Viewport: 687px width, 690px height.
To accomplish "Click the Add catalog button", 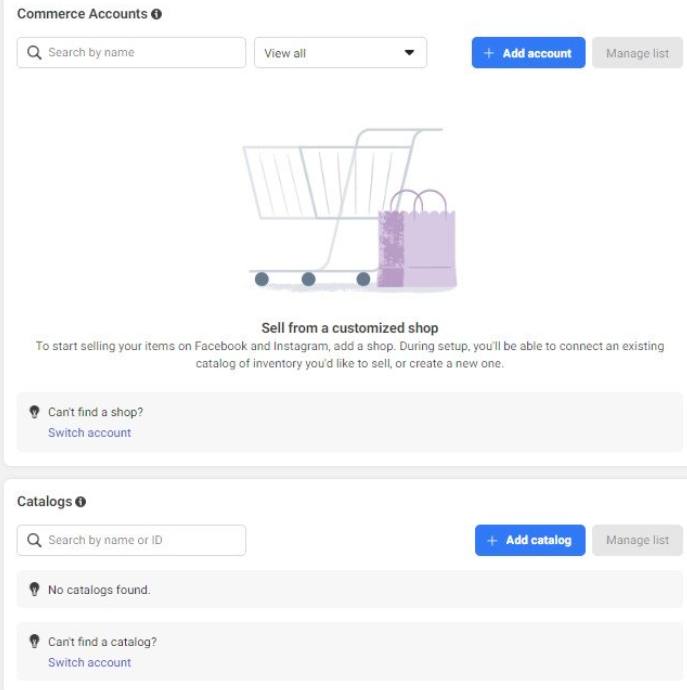I will tap(530, 540).
